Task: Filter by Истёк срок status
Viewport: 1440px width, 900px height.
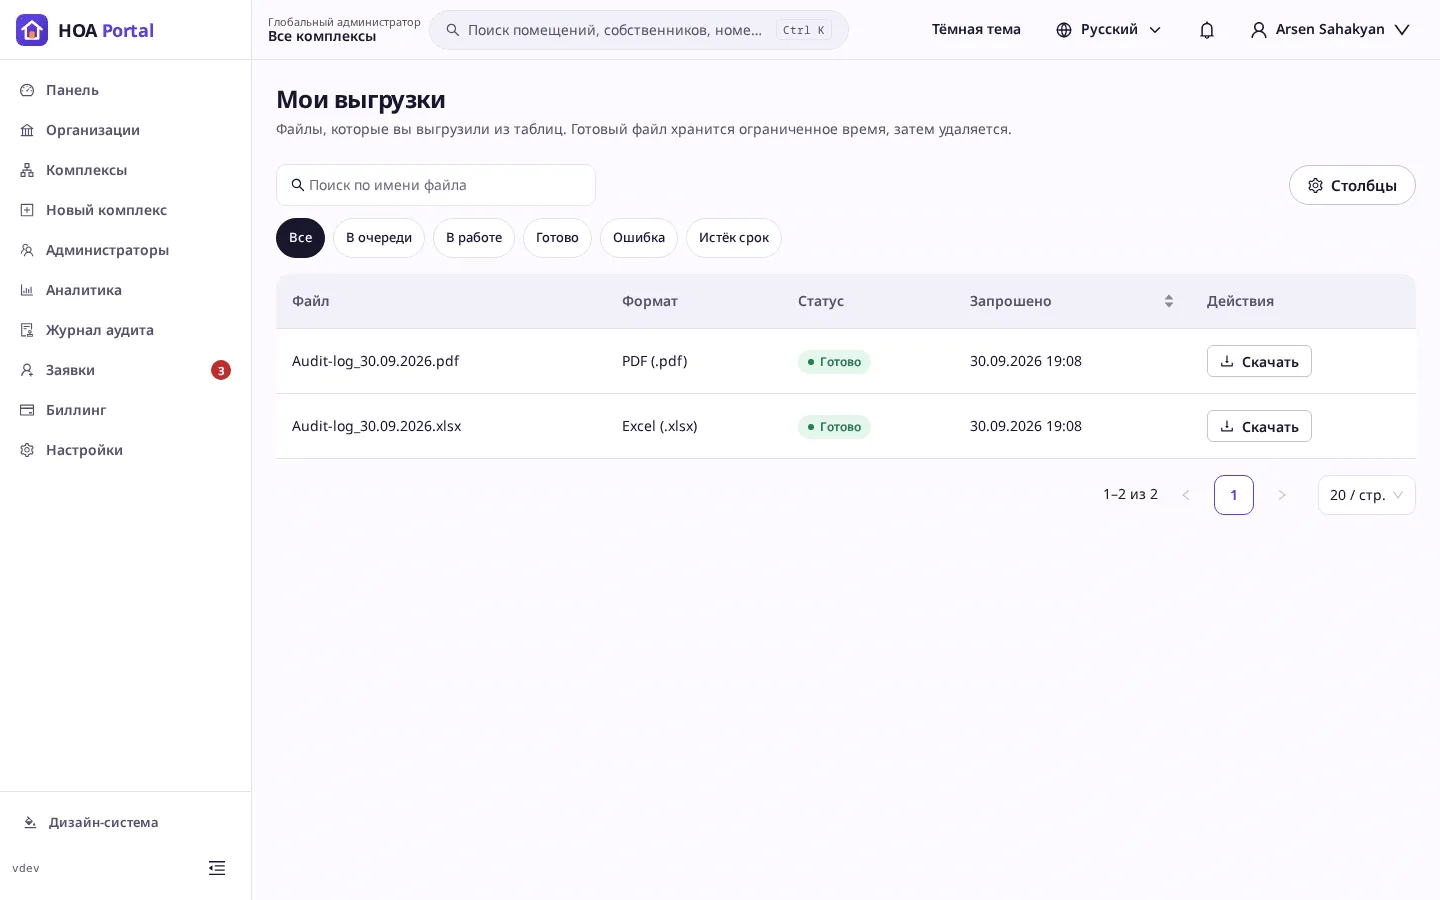Action: pyautogui.click(x=734, y=238)
